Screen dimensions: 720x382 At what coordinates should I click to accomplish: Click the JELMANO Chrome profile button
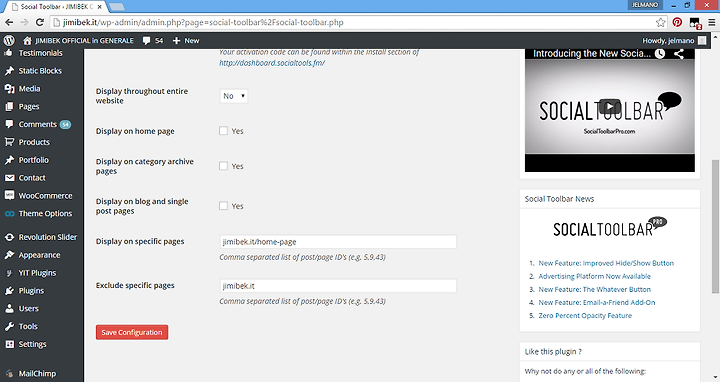(x=645, y=5)
